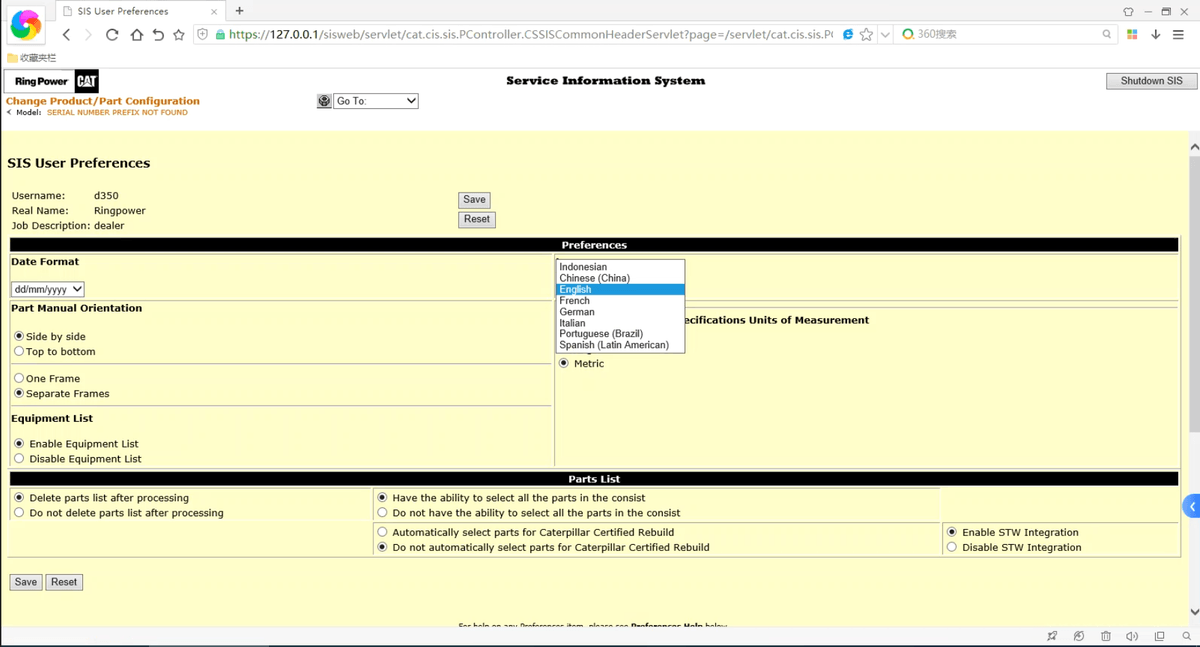Open the browser hamburger menu icon
Image resolution: width=1200 pixels, height=647 pixels.
click(x=1178, y=34)
